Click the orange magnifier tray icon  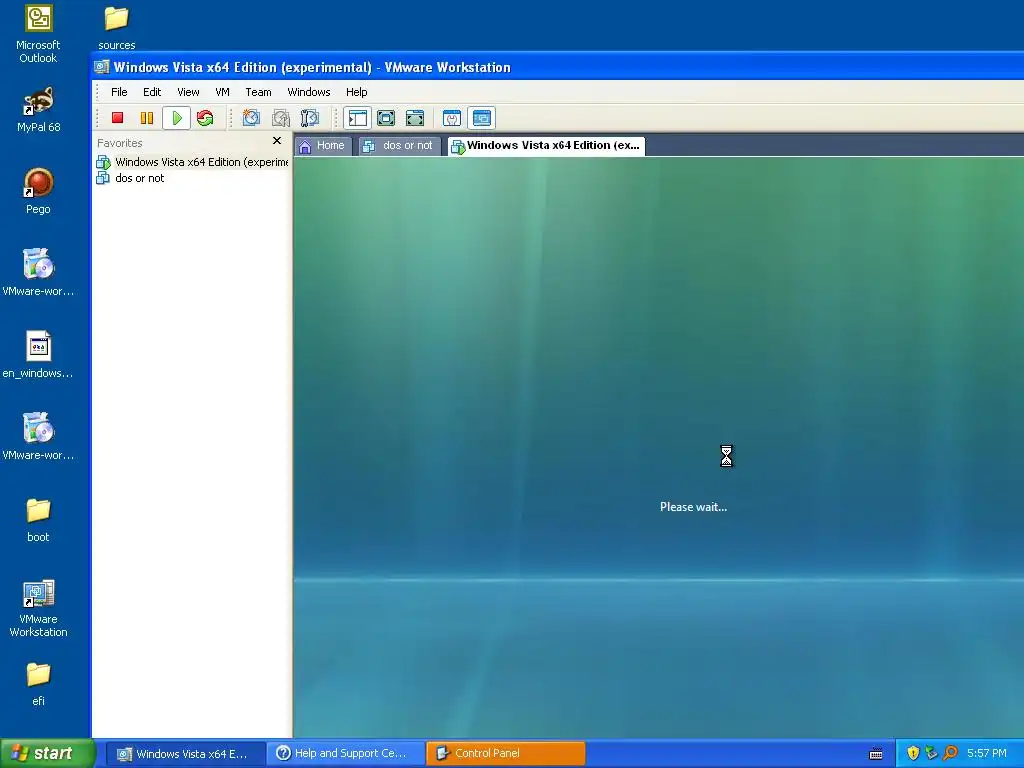[950, 754]
